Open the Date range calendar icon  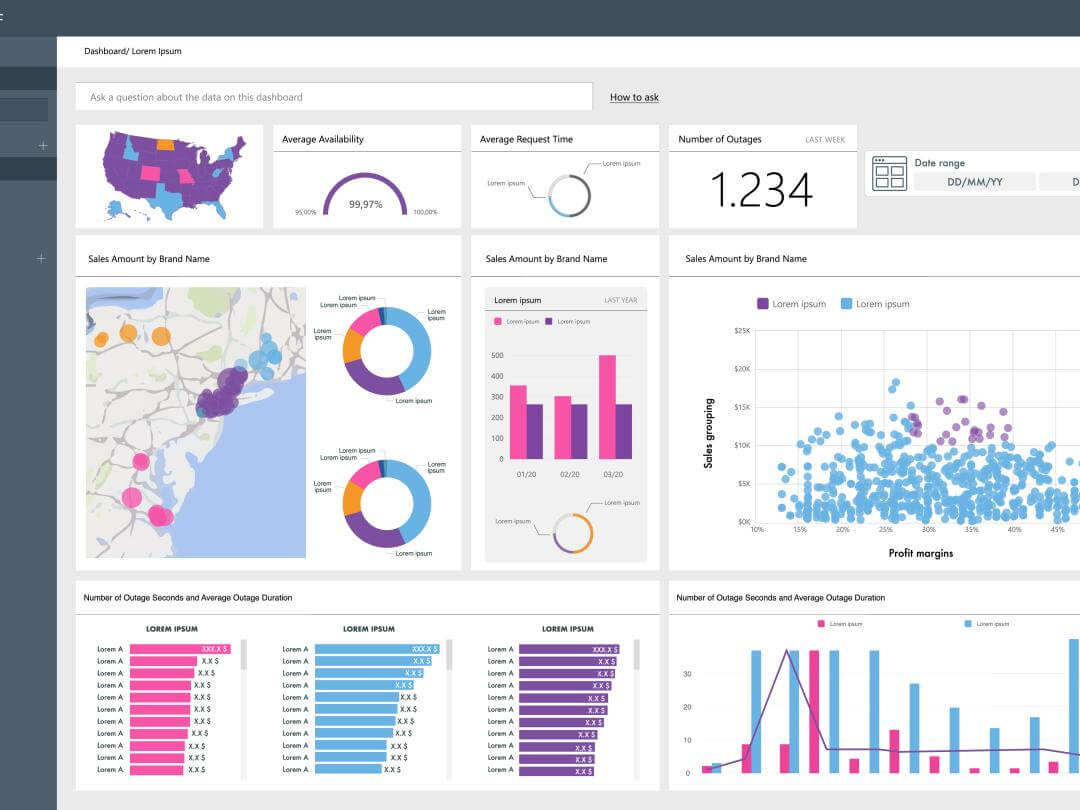pos(889,173)
